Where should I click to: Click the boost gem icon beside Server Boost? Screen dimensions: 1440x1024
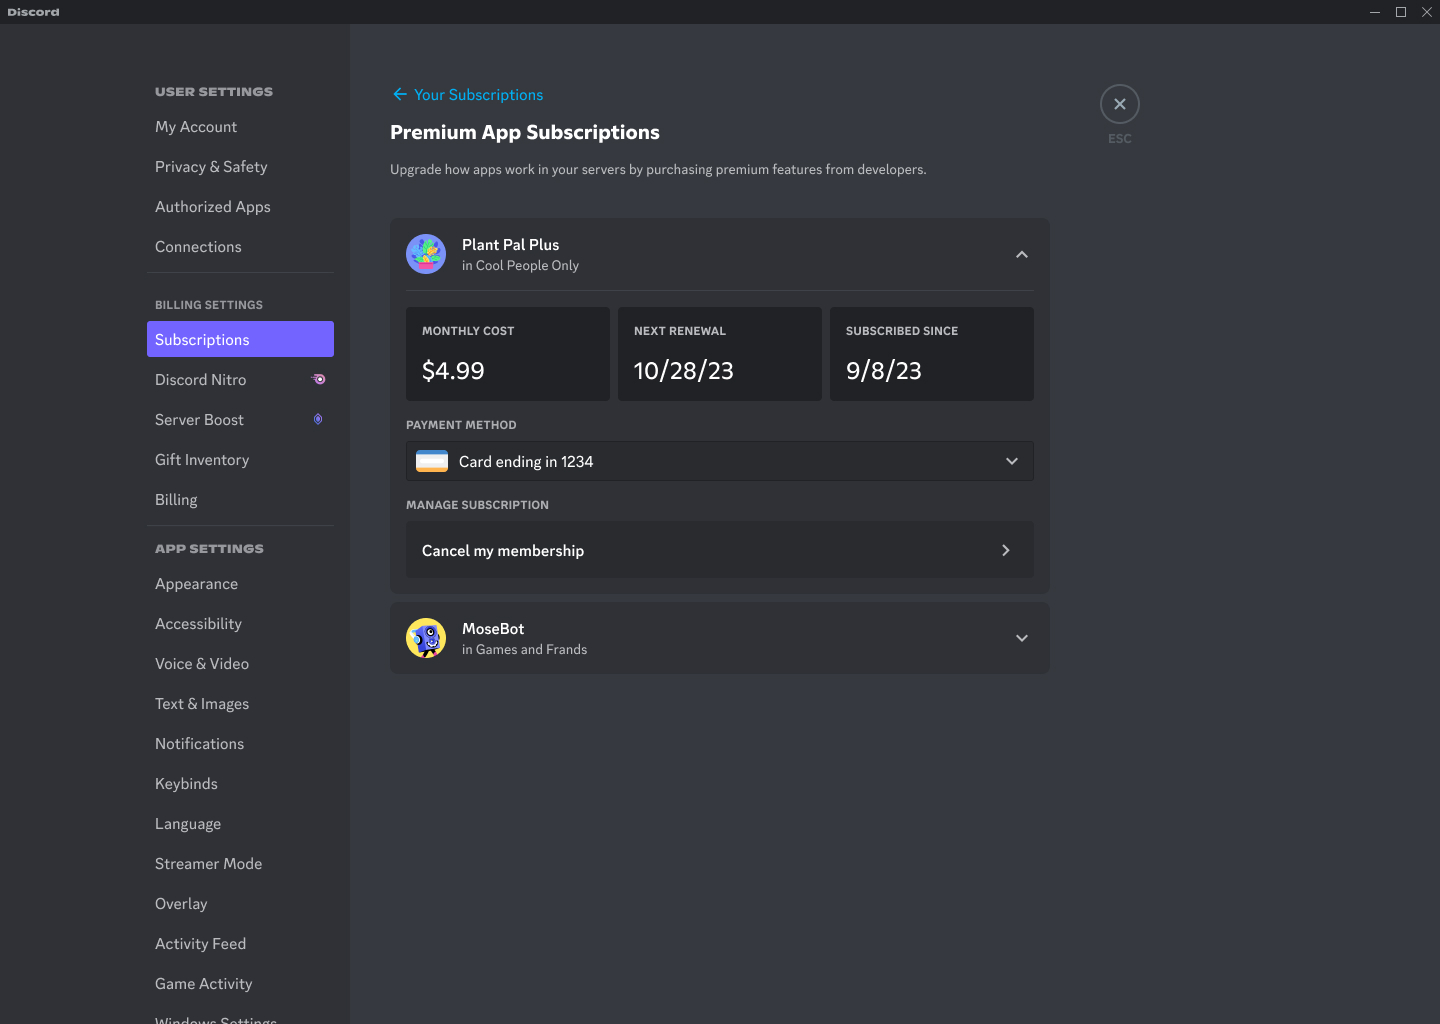[318, 418]
